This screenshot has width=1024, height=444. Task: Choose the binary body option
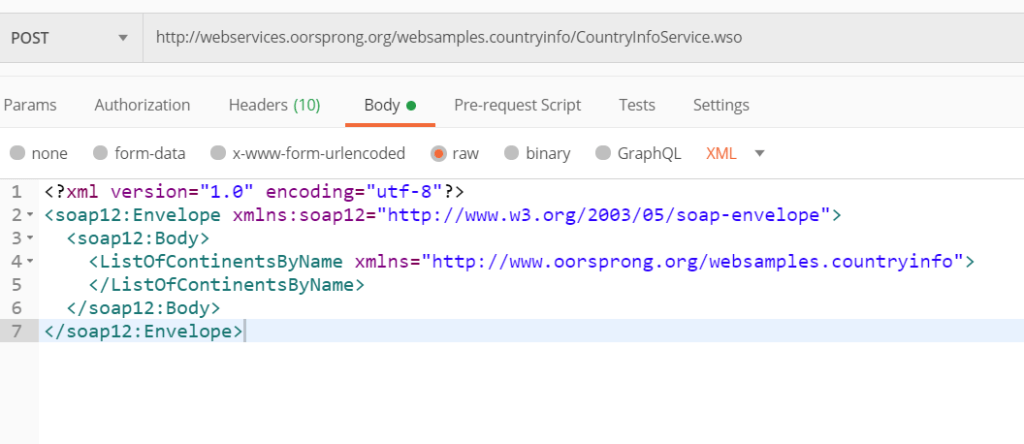tap(512, 153)
